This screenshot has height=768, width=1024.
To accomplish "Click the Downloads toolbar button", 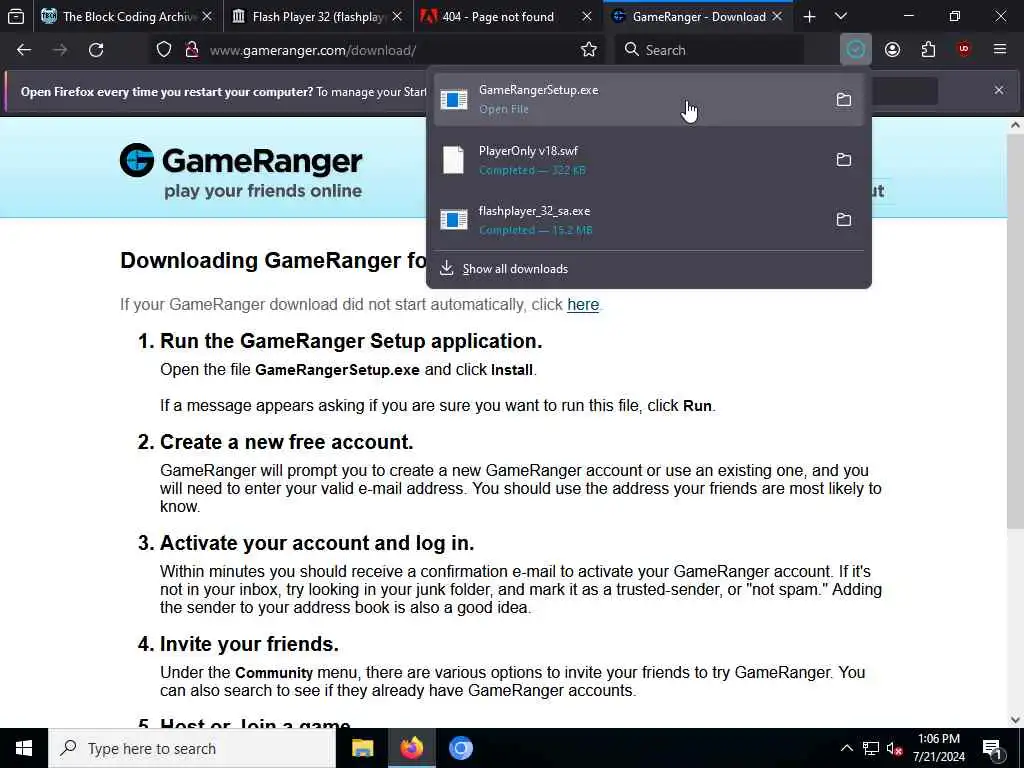I will pos(856,50).
